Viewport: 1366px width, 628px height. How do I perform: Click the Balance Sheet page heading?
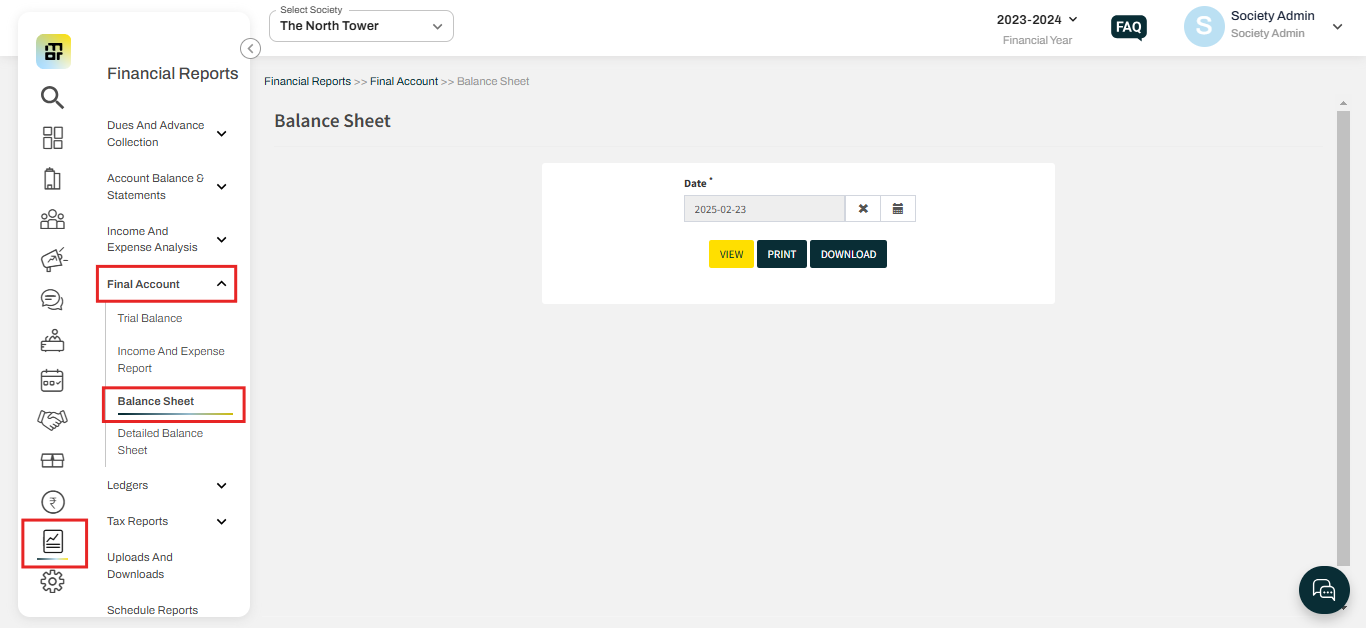coord(333,121)
